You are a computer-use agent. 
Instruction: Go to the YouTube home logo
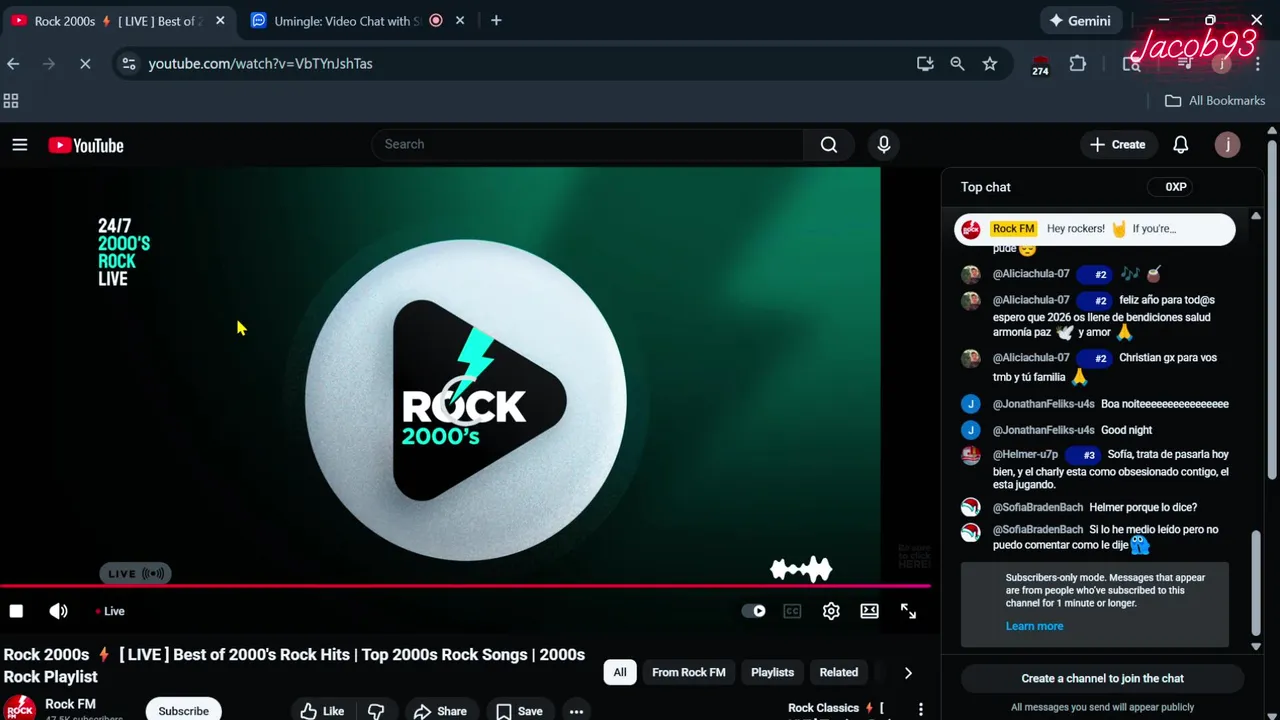(x=86, y=146)
